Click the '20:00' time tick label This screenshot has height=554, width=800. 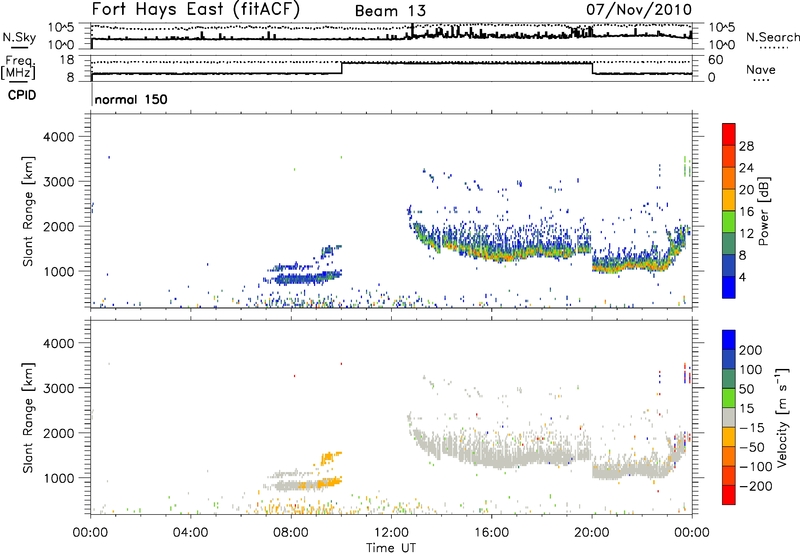click(x=592, y=533)
